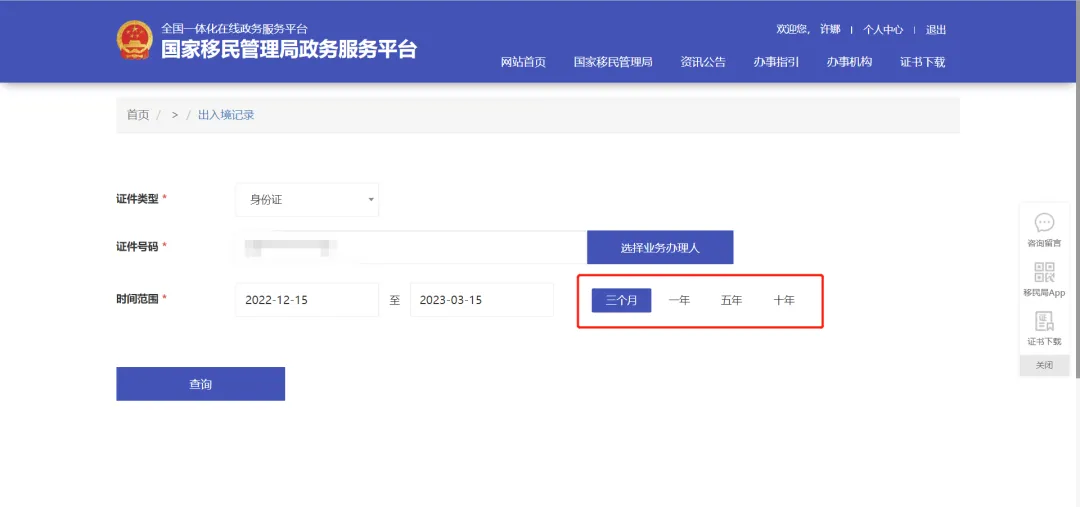Click the 退出 logout link
1080x507 pixels.
(936, 30)
